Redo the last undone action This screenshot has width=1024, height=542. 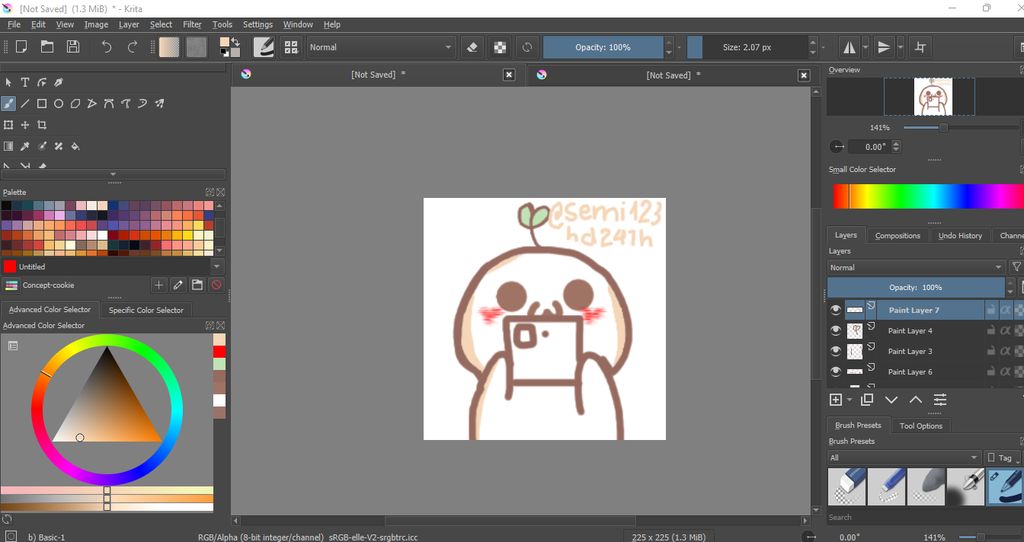[x=132, y=47]
